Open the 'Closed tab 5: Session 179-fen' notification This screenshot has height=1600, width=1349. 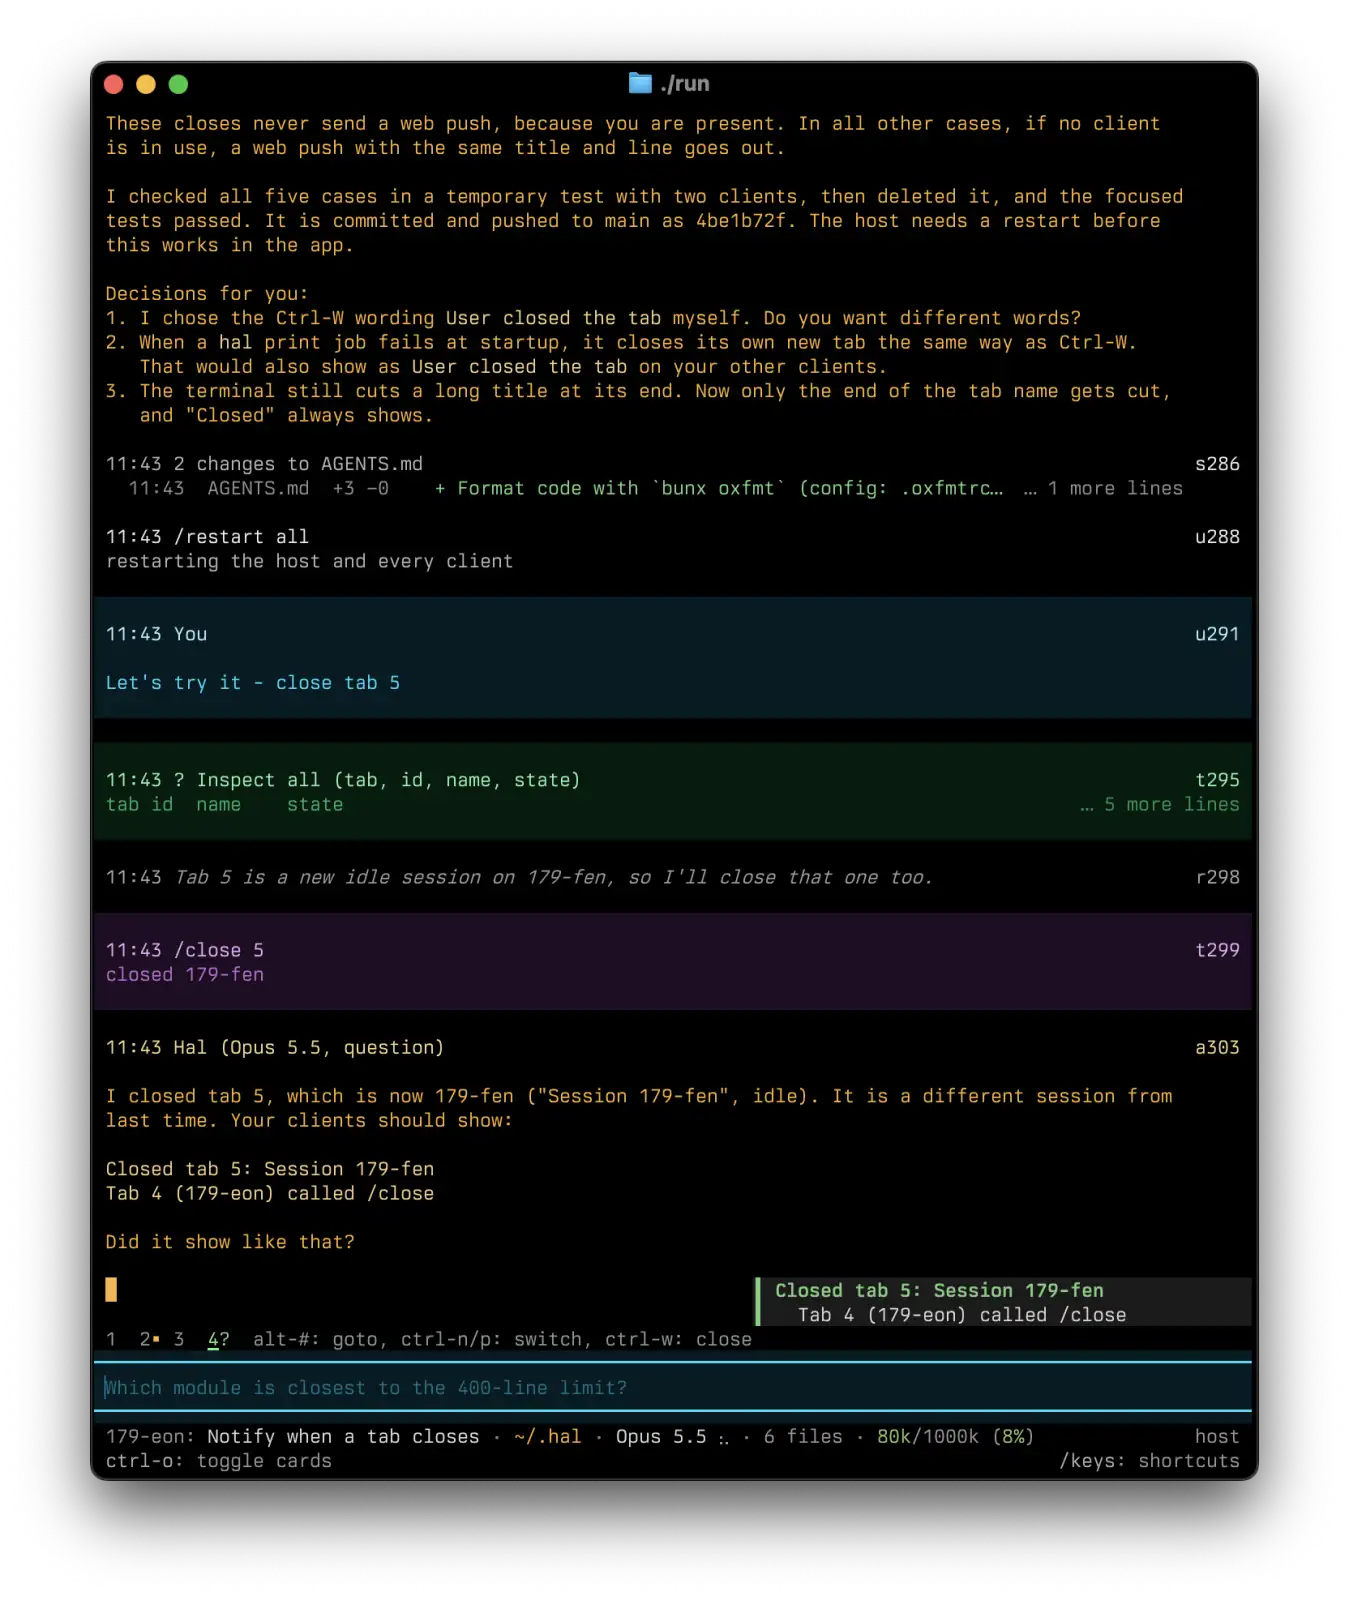(1003, 1302)
